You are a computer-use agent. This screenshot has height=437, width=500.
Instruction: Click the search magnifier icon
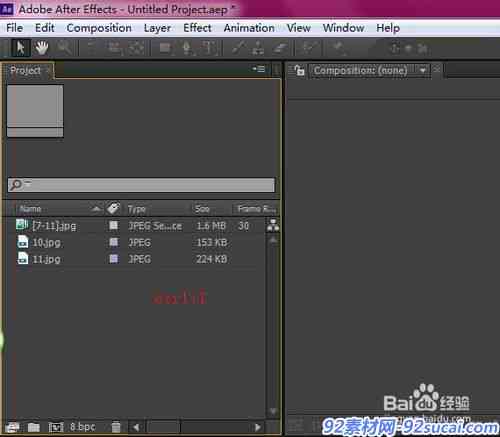pos(16,184)
